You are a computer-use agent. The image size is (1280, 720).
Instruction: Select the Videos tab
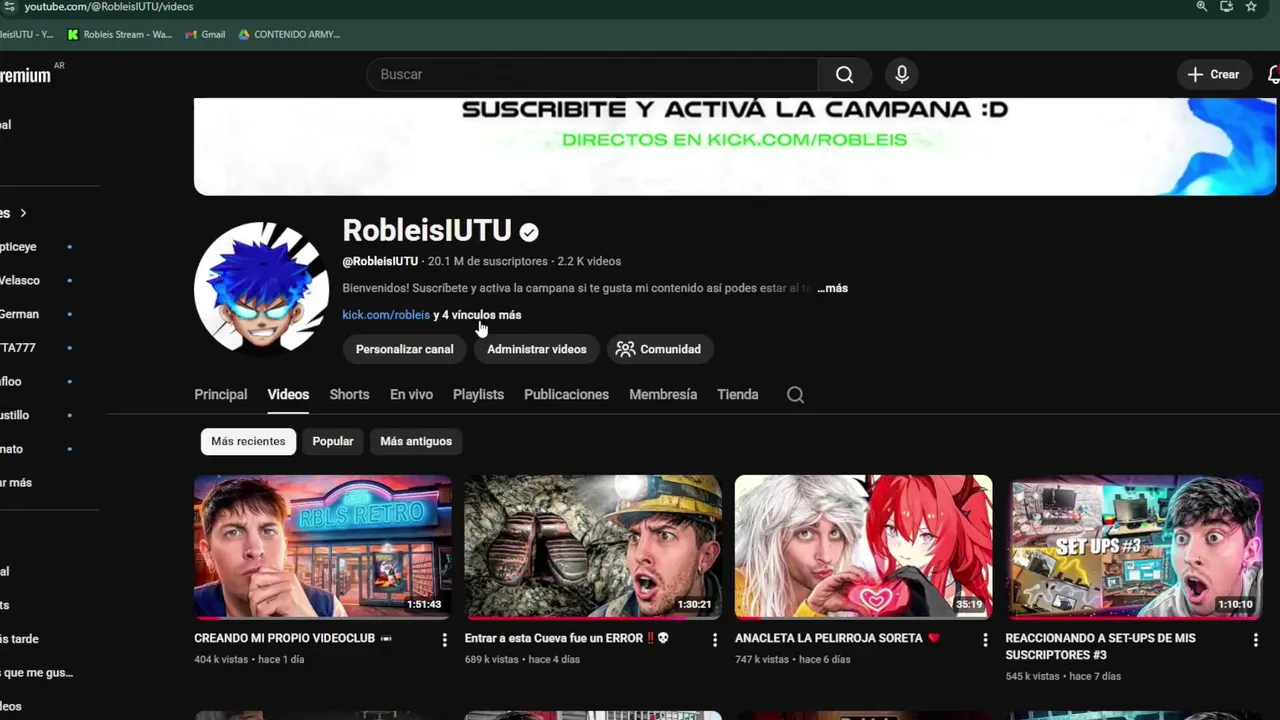288,395
